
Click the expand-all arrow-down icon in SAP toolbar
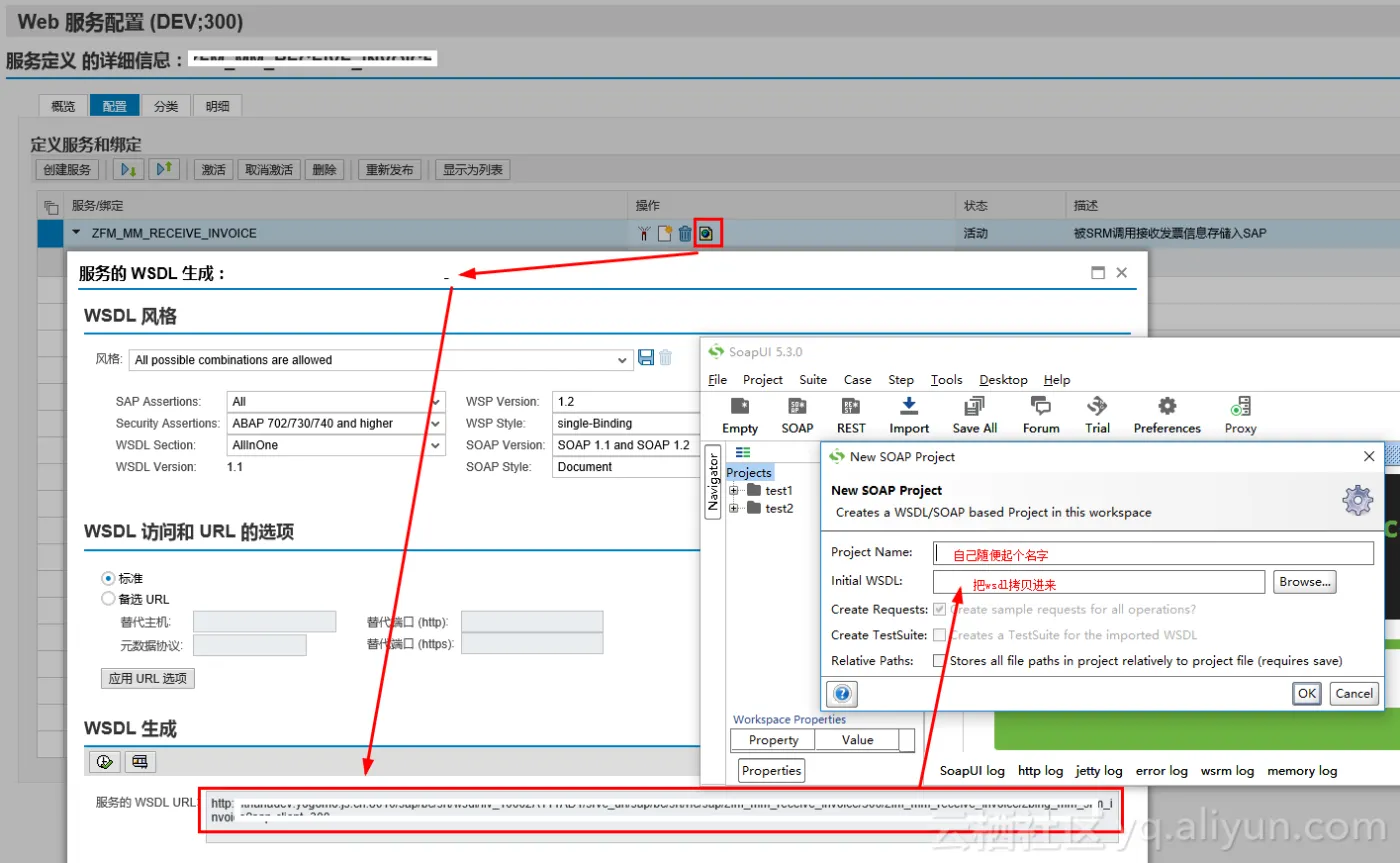tap(128, 169)
